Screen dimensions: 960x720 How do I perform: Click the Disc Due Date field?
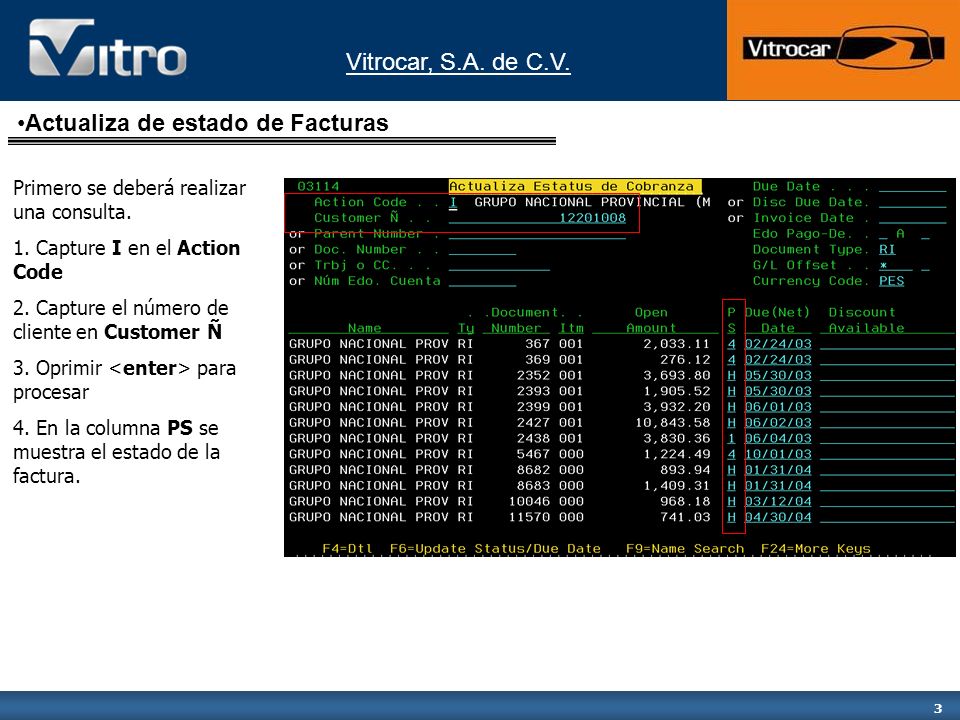(912, 203)
